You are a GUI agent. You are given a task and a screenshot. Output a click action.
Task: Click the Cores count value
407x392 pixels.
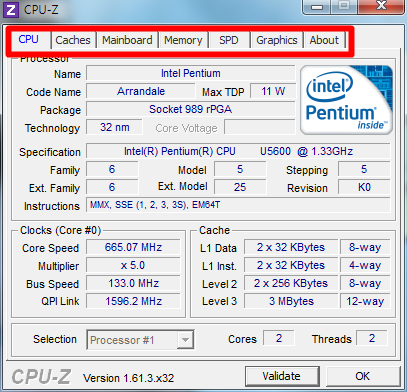279,338
